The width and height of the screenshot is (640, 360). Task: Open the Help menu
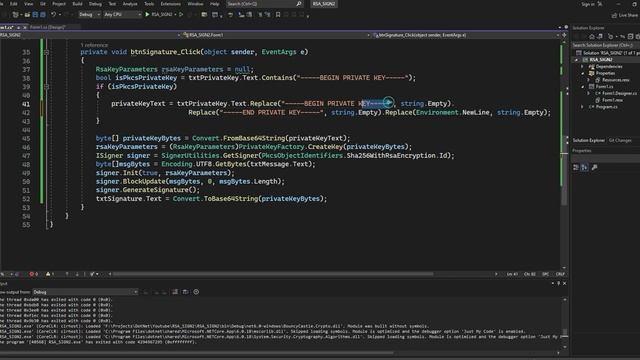pyautogui.click(x=214, y=4)
